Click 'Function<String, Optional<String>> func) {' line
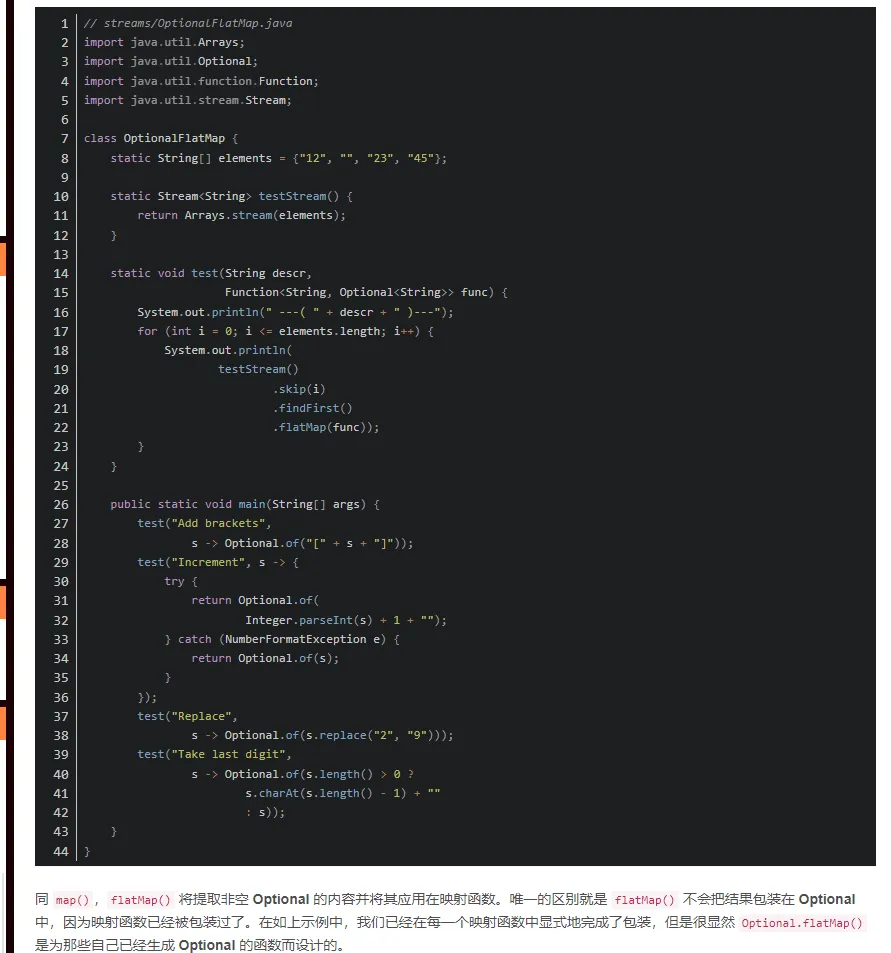Screen dimensions: 891x953 point(366,292)
